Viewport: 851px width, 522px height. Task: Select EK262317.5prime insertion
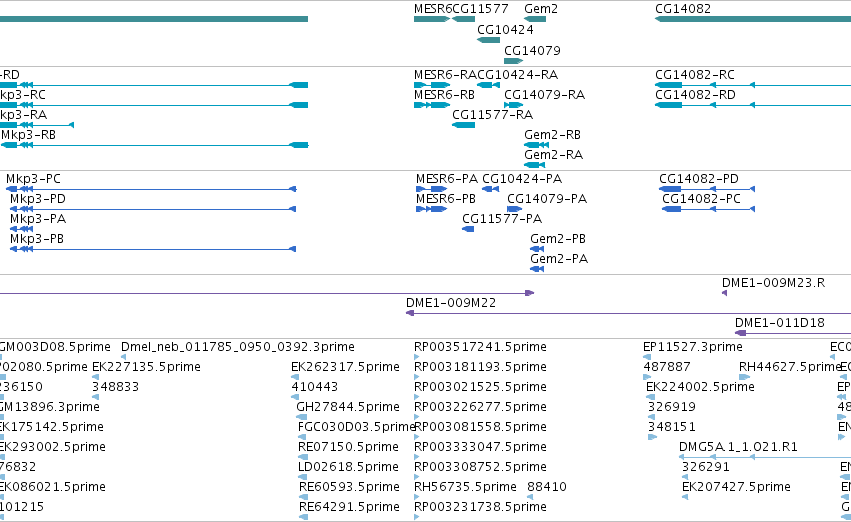pyautogui.click(x=294, y=377)
